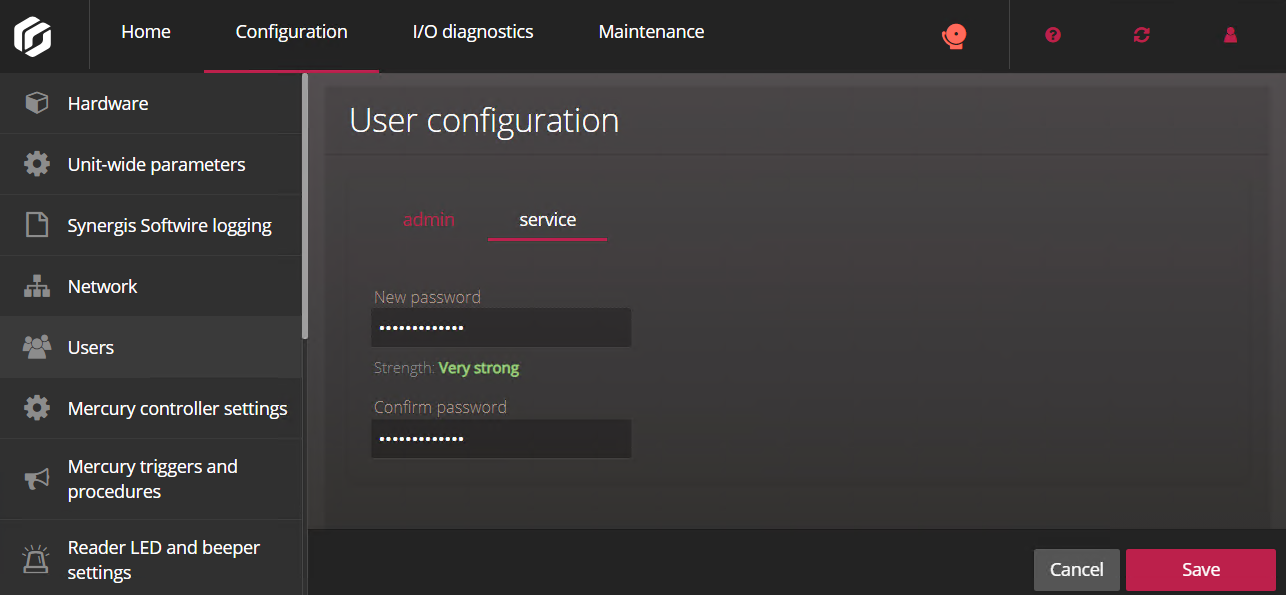This screenshot has height=595, width=1286.
Task: Click the 'Very strong' strength text
Action: tap(479, 368)
